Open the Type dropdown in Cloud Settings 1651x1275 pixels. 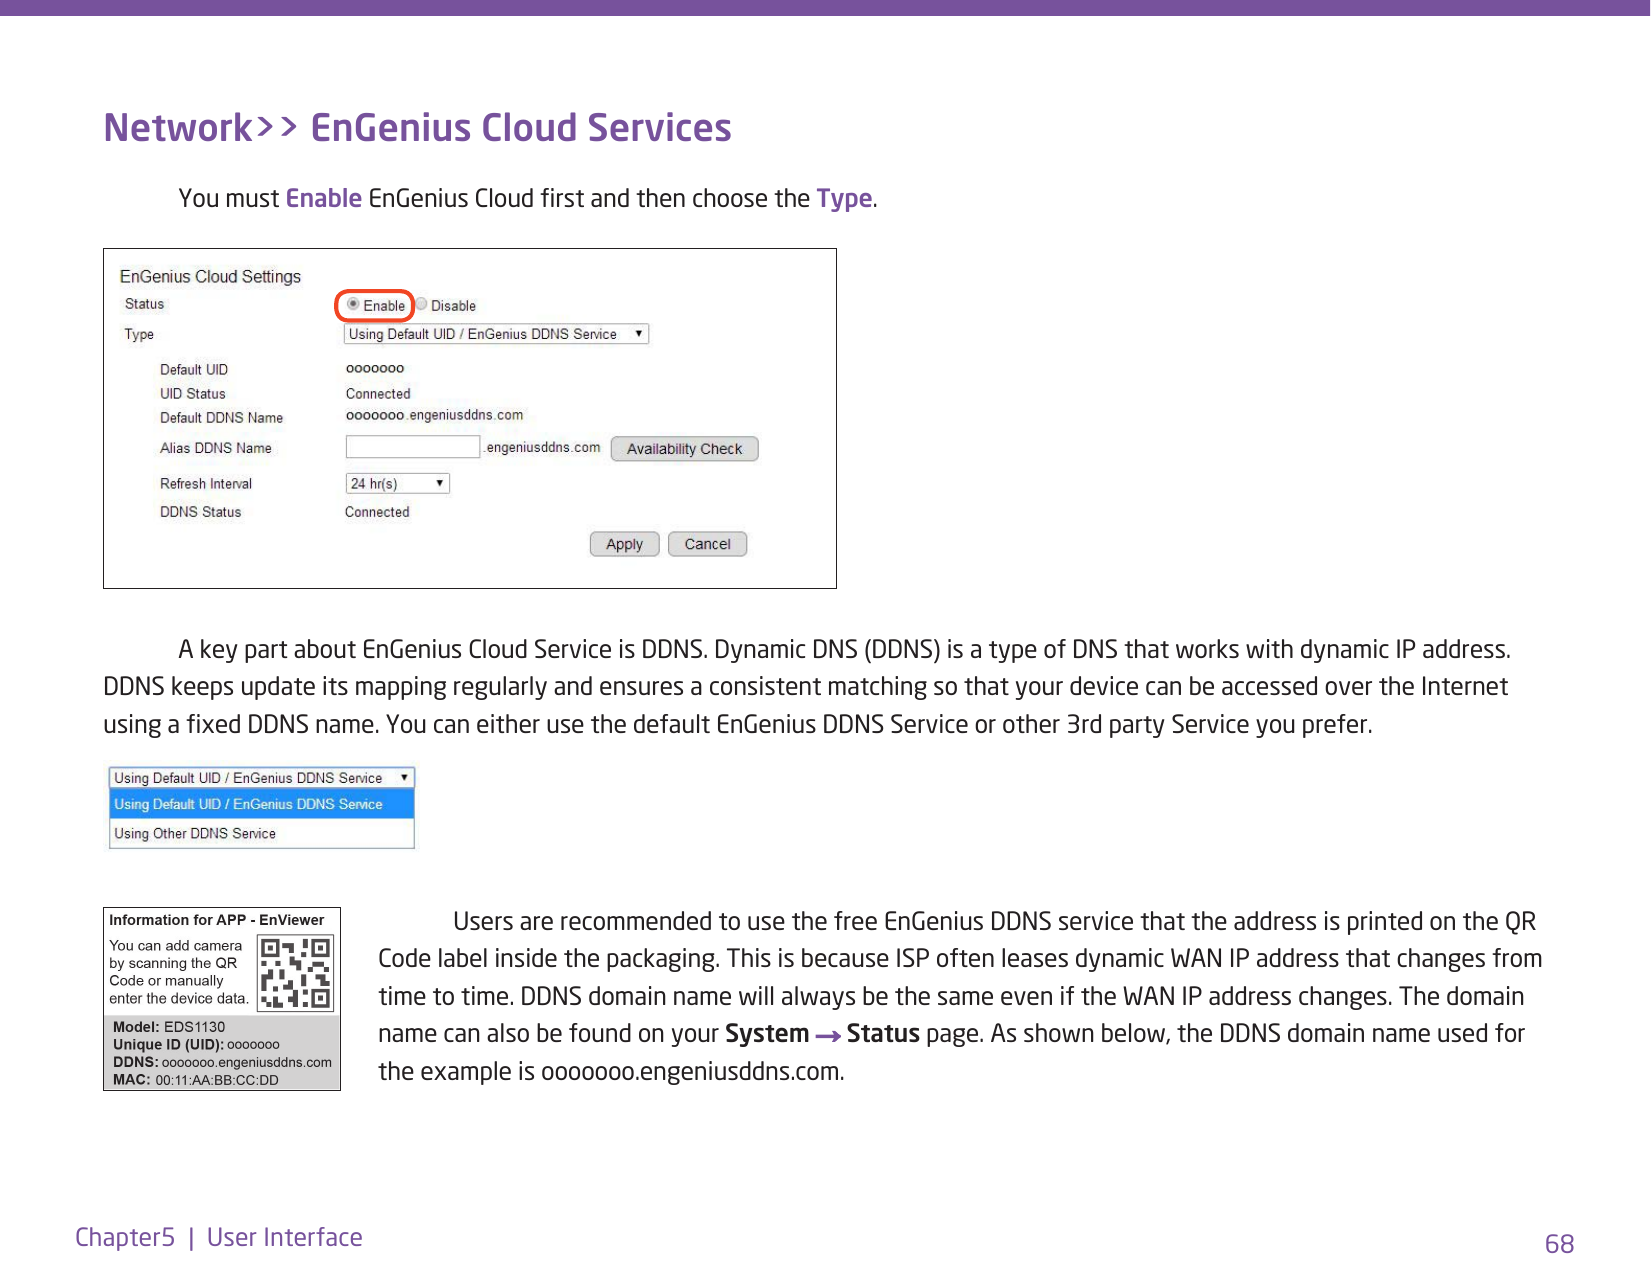(496, 334)
